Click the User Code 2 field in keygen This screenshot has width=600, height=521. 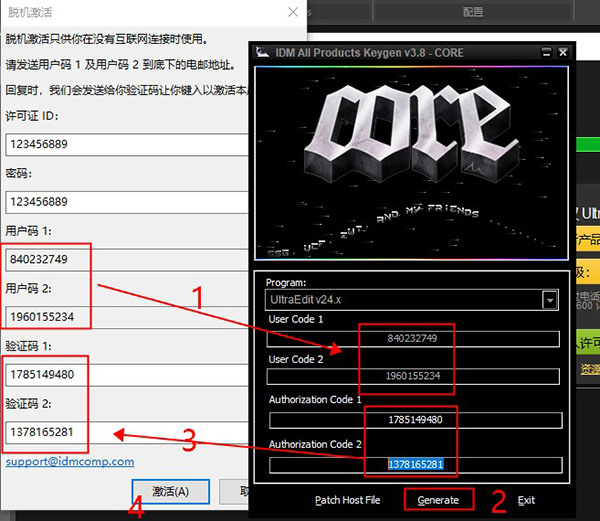(x=412, y=376)
